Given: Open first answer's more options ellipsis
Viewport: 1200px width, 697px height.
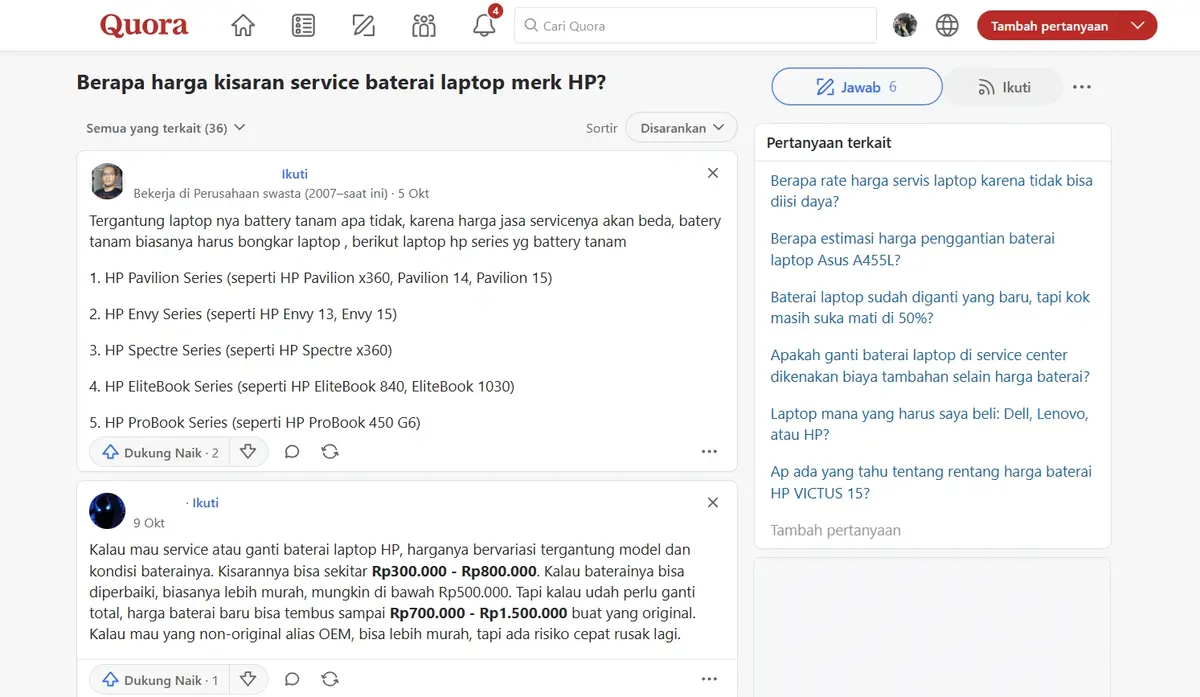Looking at the screenshot, I should tap(709, 452).
